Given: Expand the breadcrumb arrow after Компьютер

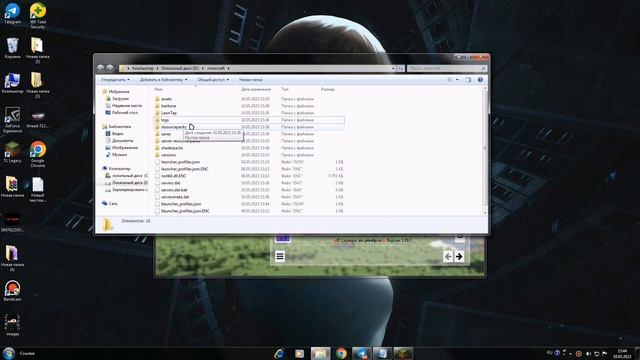Looking at the screenshot, I should pos(158,68).
